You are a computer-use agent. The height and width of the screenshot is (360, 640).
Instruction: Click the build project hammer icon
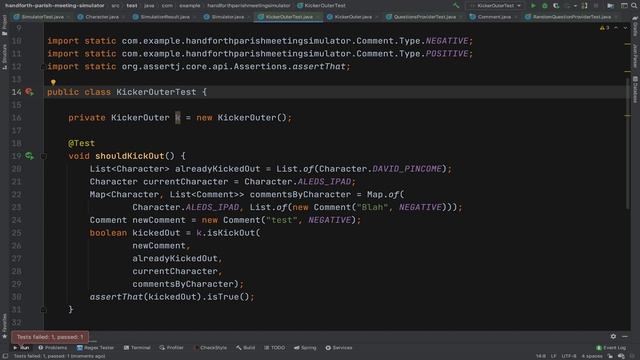(456, 6)
